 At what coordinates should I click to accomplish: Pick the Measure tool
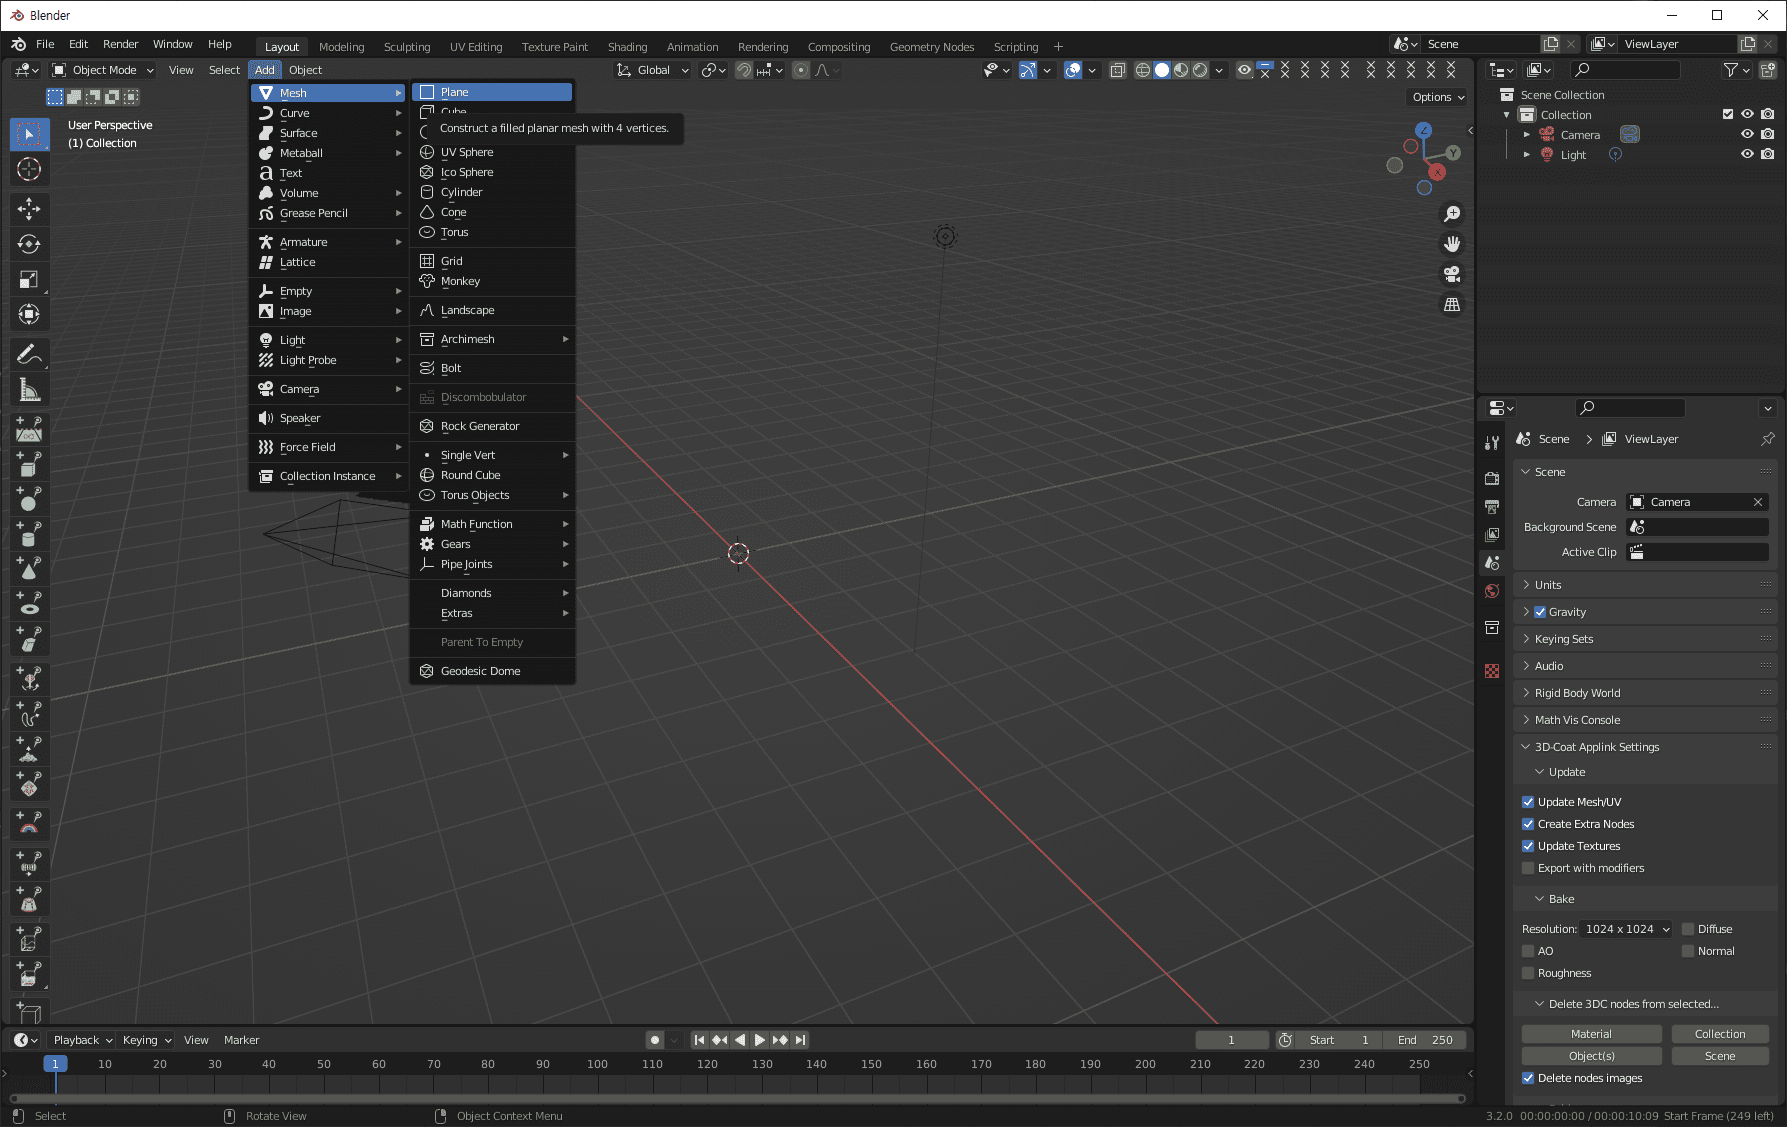tap(29, 390)
